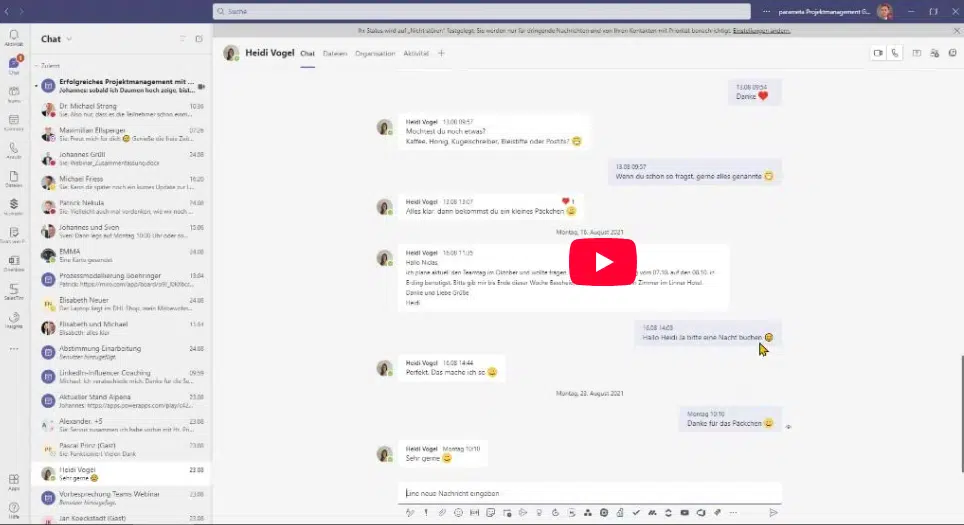964x525 pixels.
Task: Open the text format options in compose bar
Action: (x=410, y=513)
